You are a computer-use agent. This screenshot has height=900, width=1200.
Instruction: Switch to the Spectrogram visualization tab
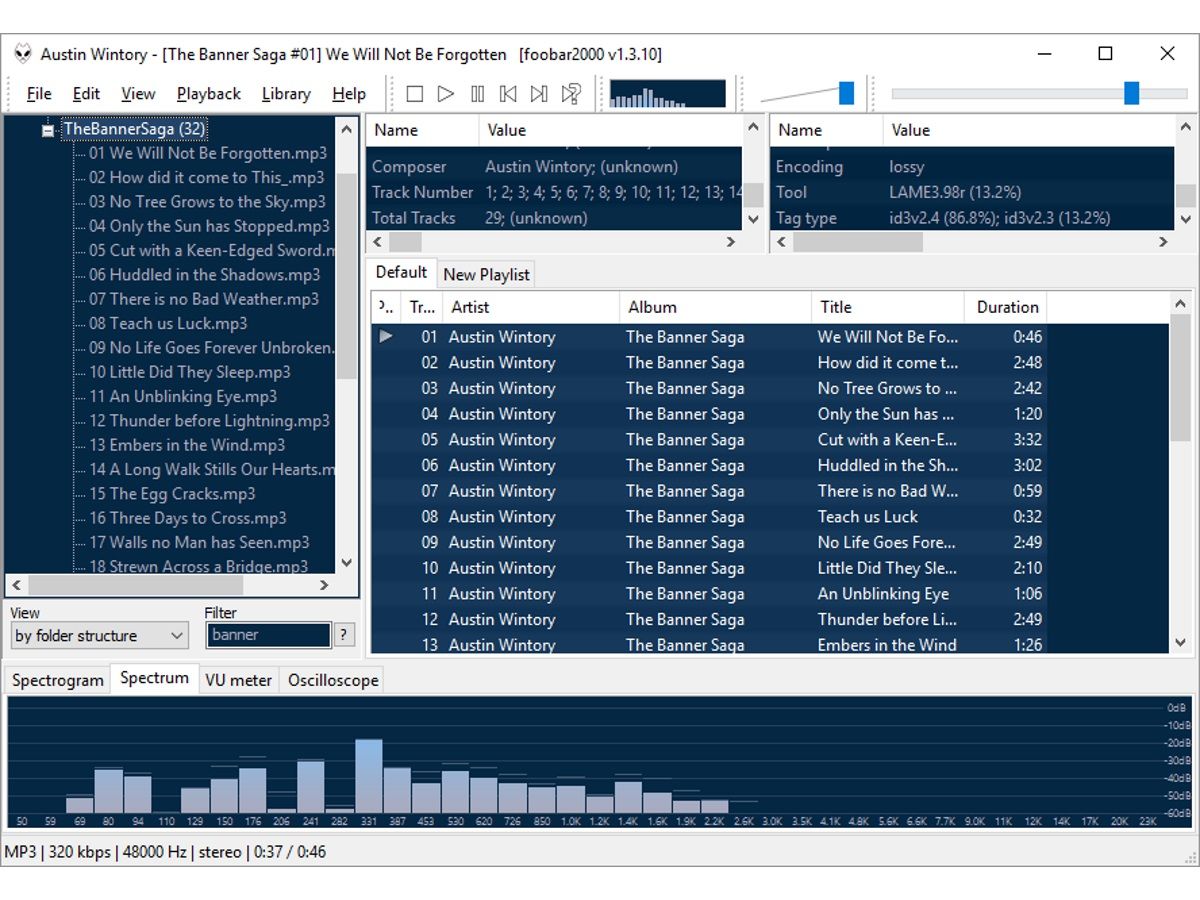coord(56,679)
